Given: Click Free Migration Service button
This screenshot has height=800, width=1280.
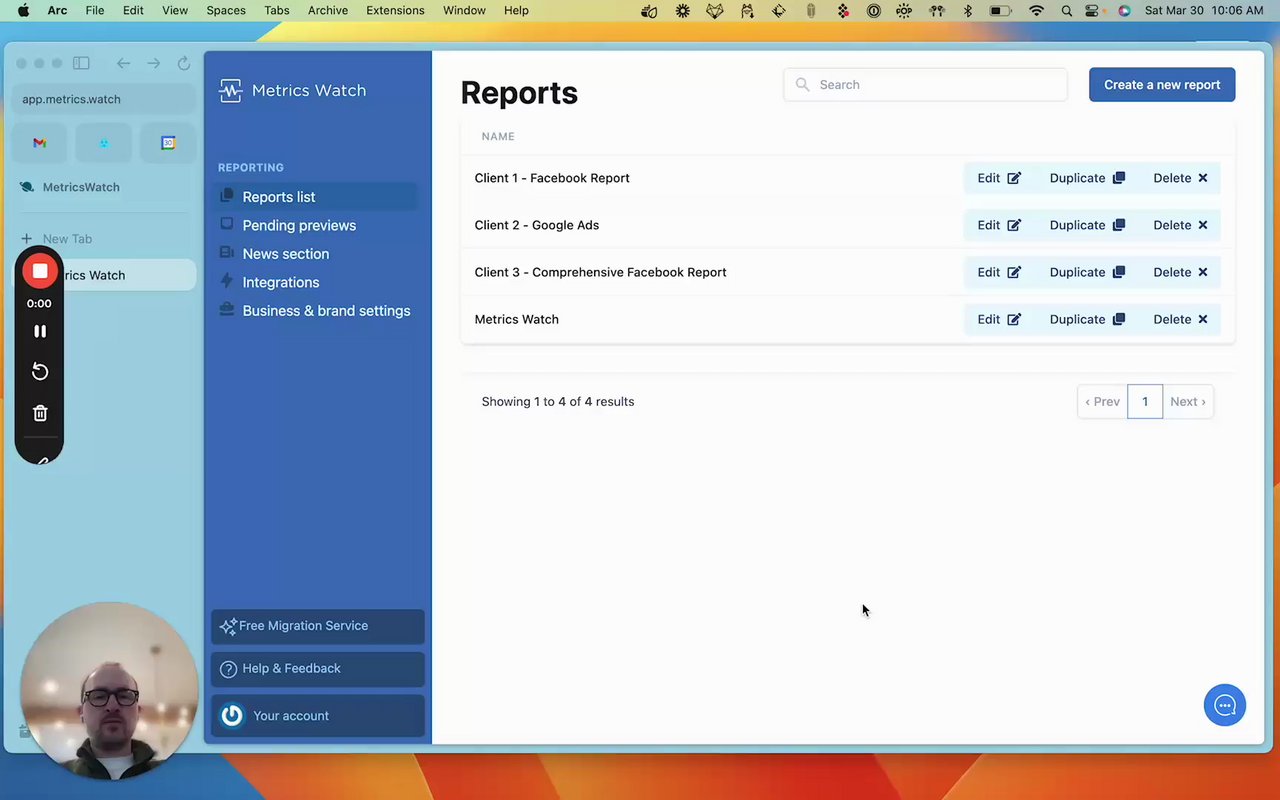Looking at the screenshot, I should 318,626.
